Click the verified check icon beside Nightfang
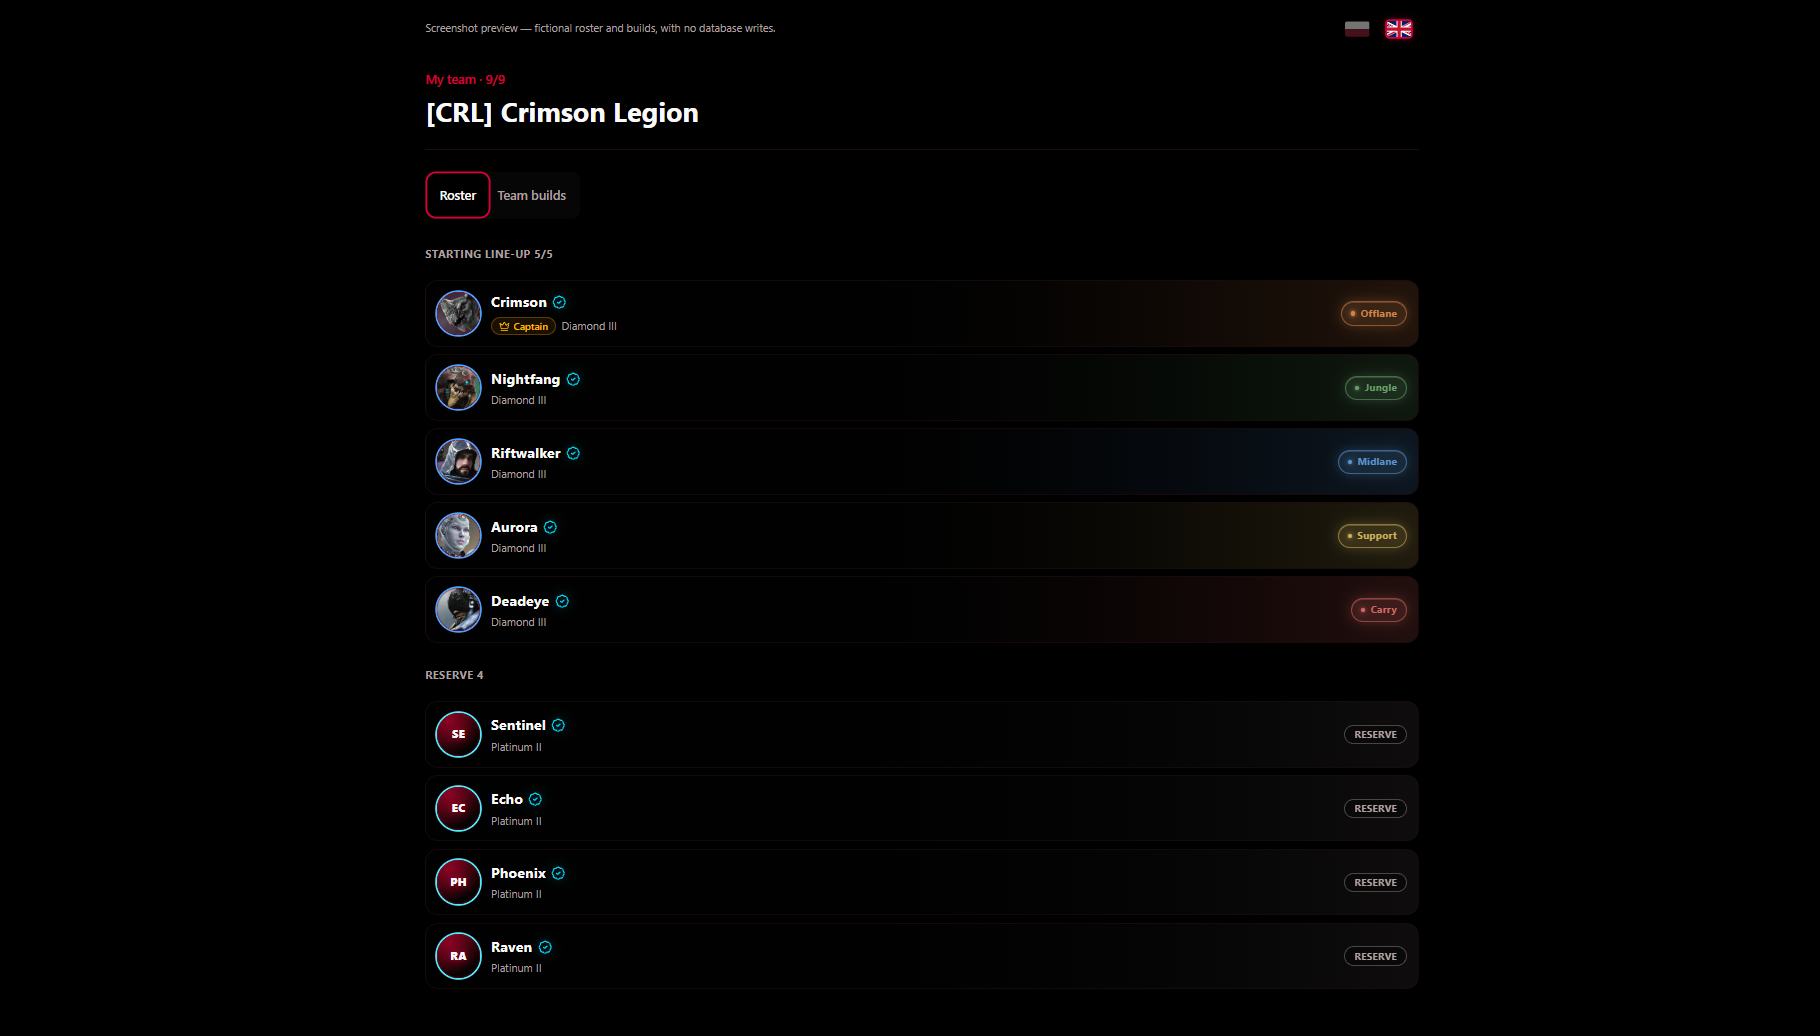1820x1036 pixels. [x=573, y=379]
